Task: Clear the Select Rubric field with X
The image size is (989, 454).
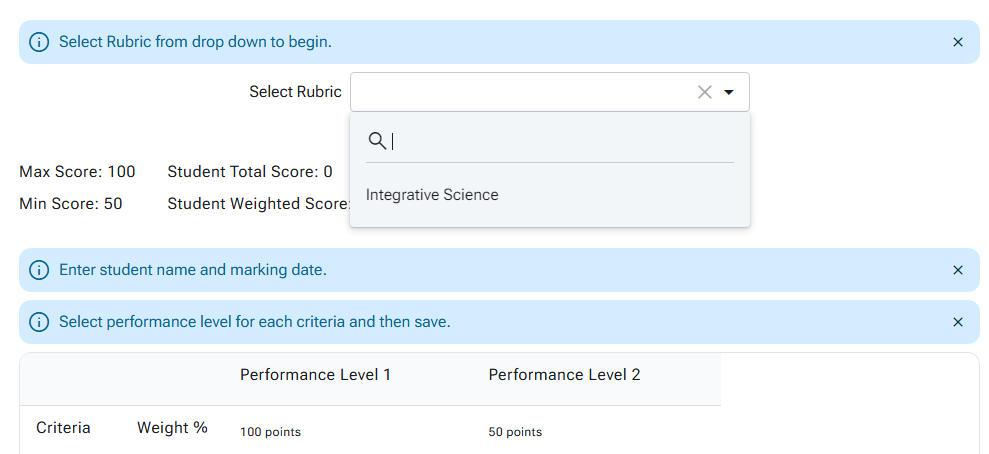Action: [704, 92]
